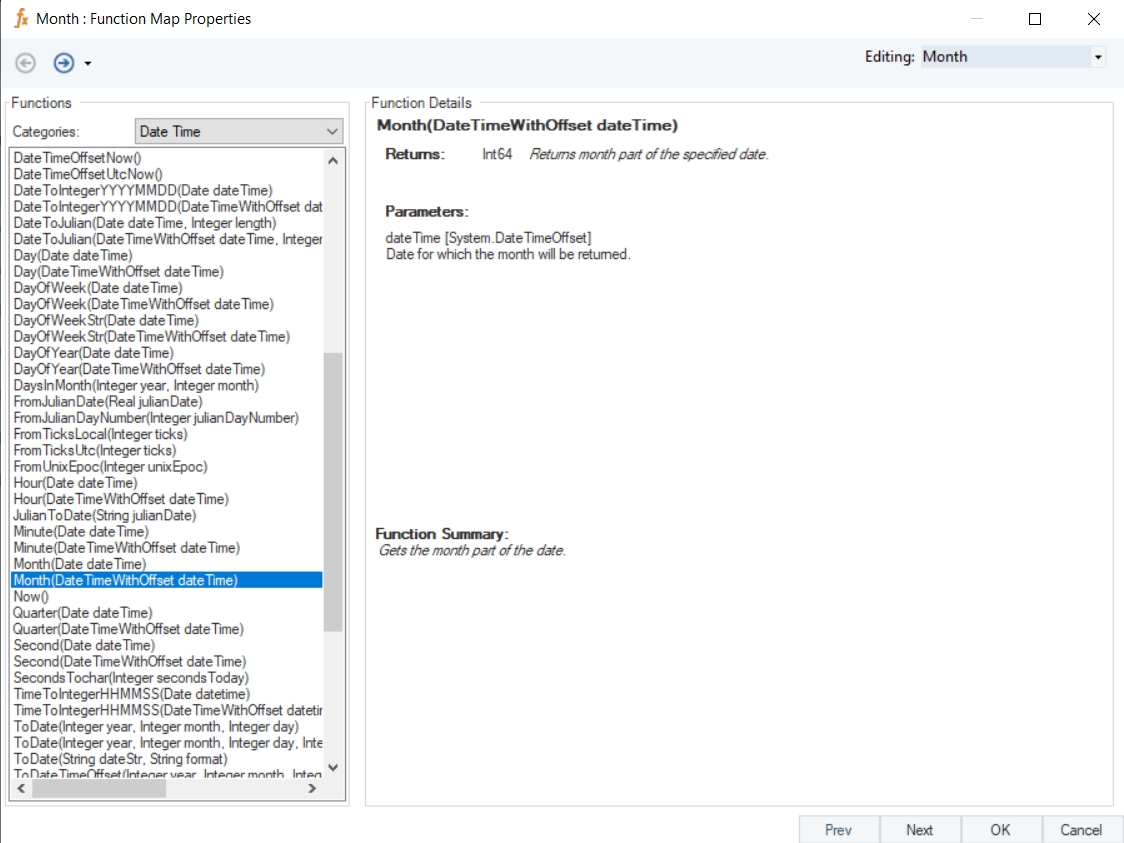The image size is (1124, 843).
Task: Click the Next button
Action: click(919, 829)
